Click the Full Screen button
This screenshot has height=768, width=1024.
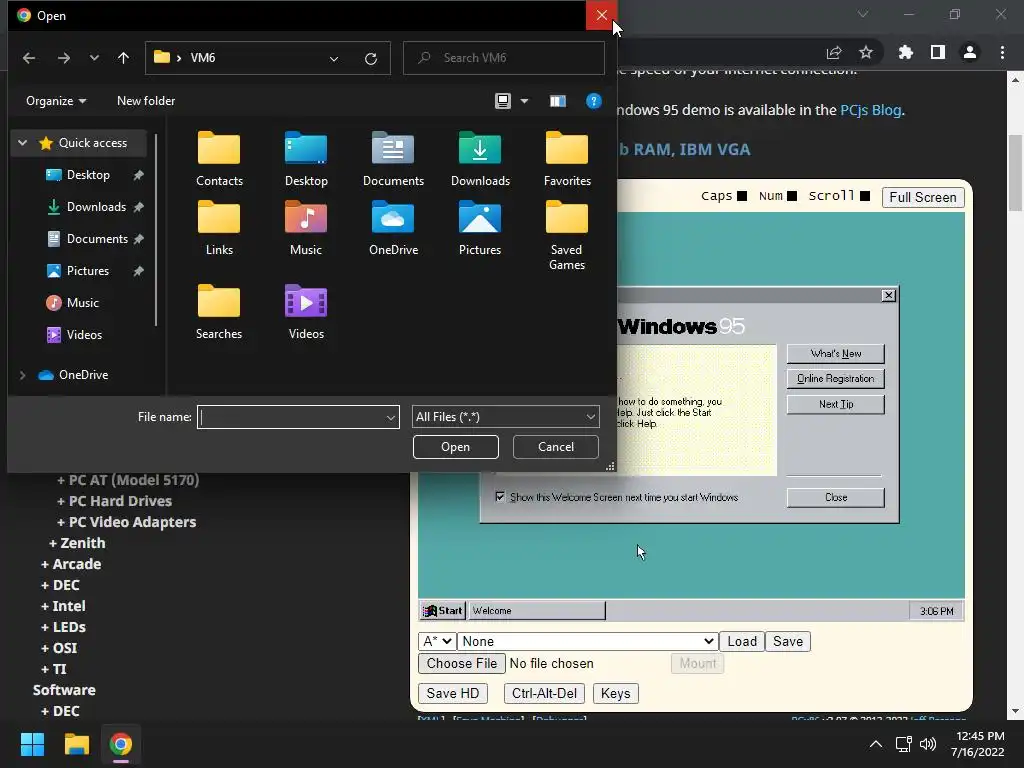(923, 197)
